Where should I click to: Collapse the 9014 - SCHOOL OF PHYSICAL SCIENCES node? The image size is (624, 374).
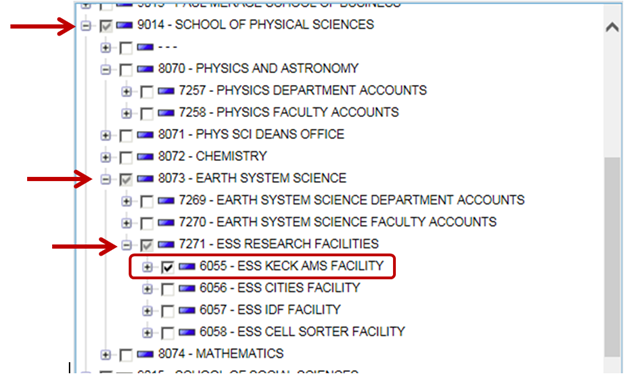pos(86,26)
